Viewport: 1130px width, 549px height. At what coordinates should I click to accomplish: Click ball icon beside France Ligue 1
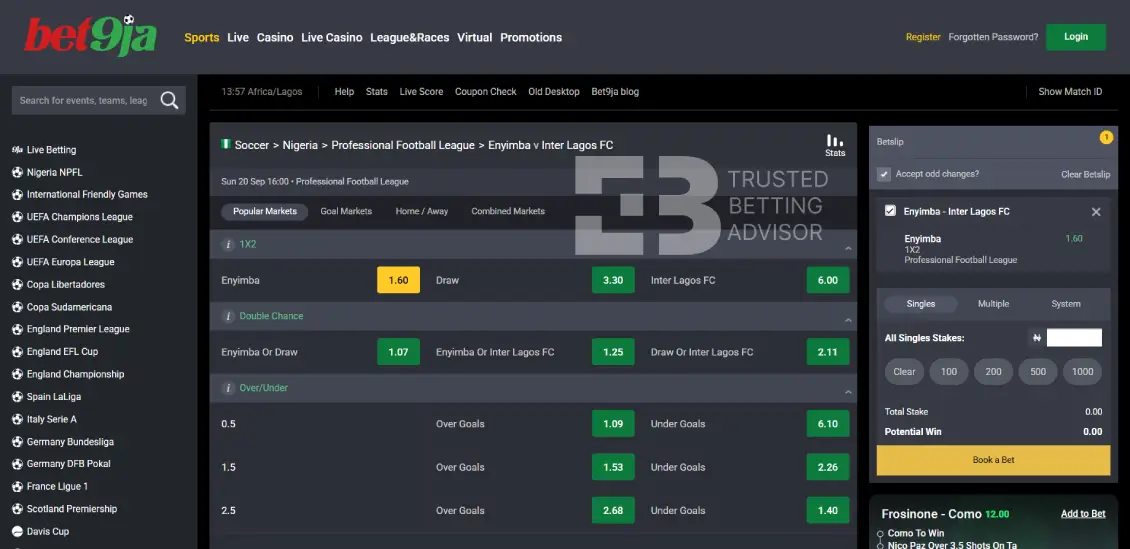pos(17,486)
